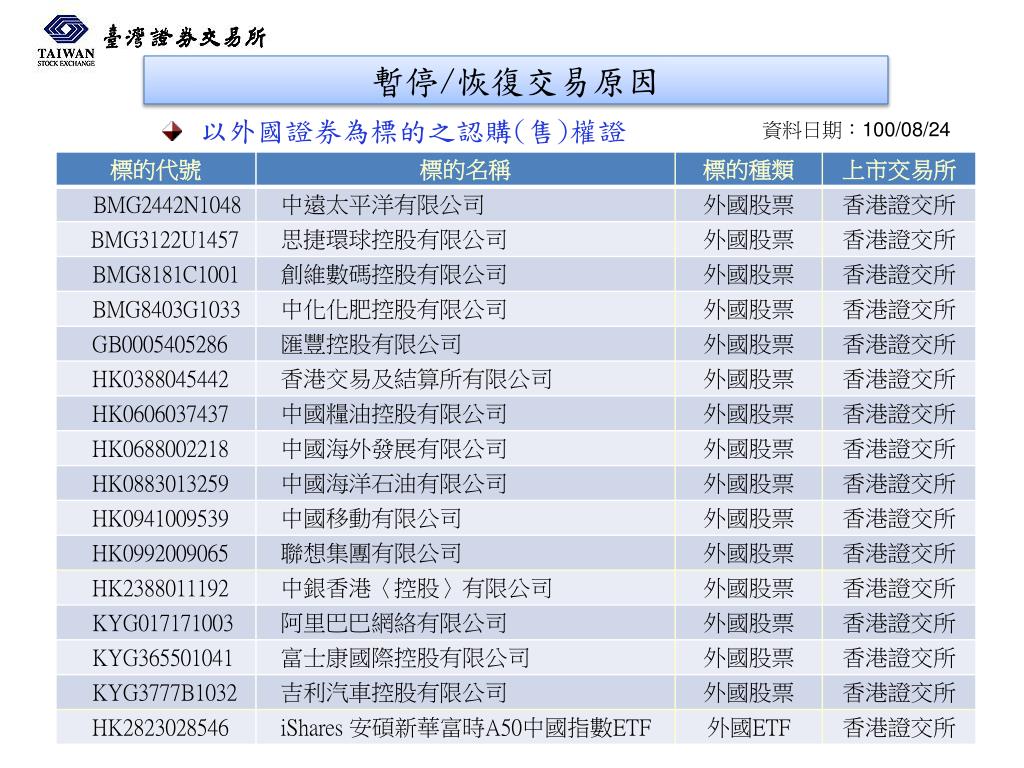
Task: Click name 創維數碼控股有限公司
Action: tap(394, 274)
